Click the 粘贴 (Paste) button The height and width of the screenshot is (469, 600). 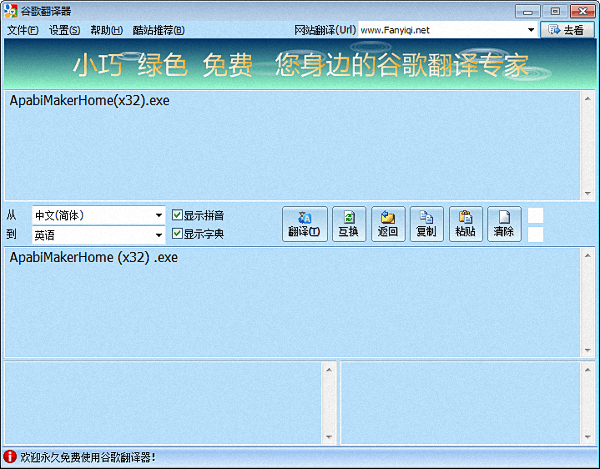pos(465,224)
